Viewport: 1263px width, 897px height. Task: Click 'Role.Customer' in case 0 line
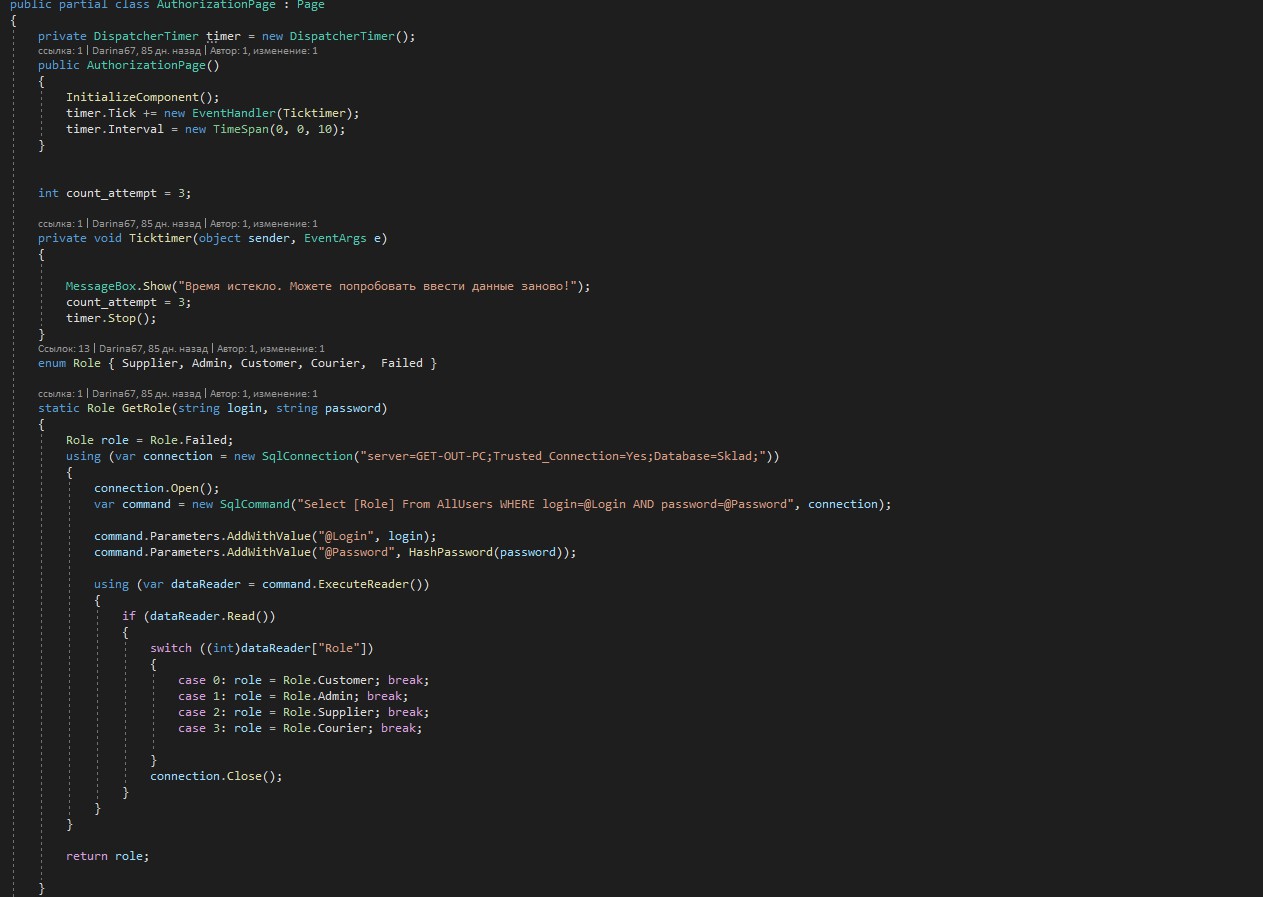(328, 680)
